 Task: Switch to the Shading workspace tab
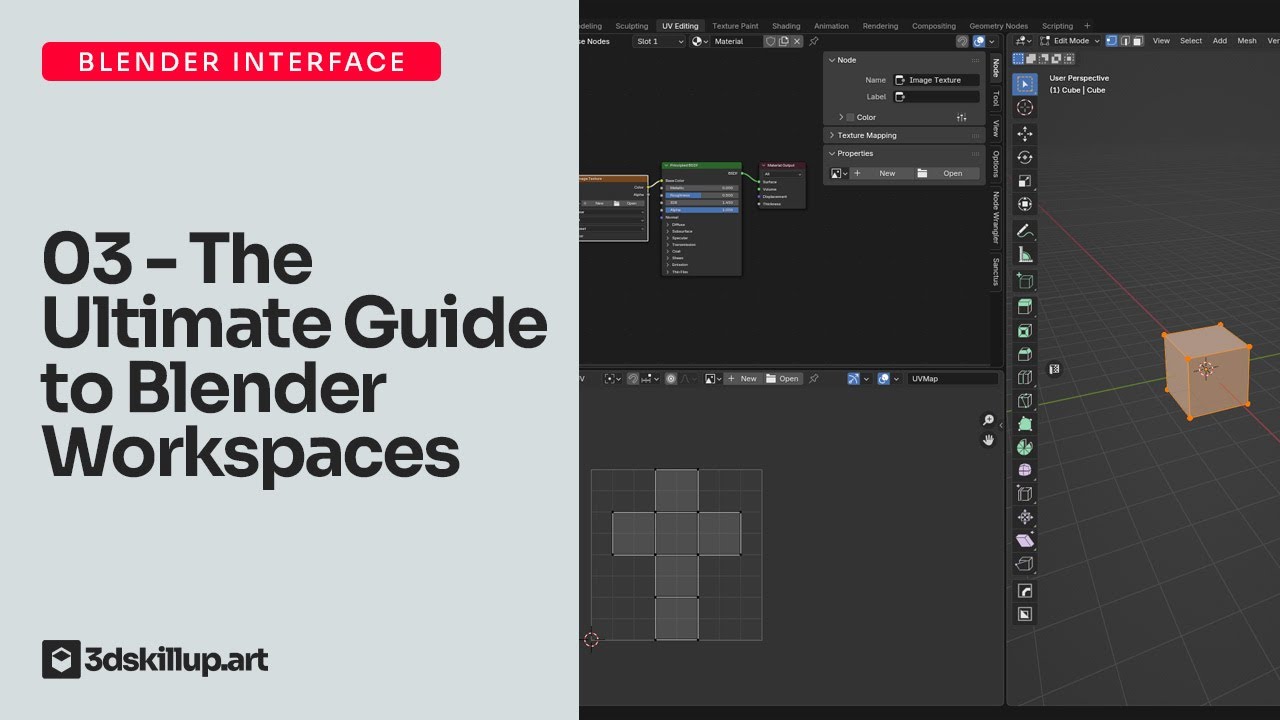[786, 26]
